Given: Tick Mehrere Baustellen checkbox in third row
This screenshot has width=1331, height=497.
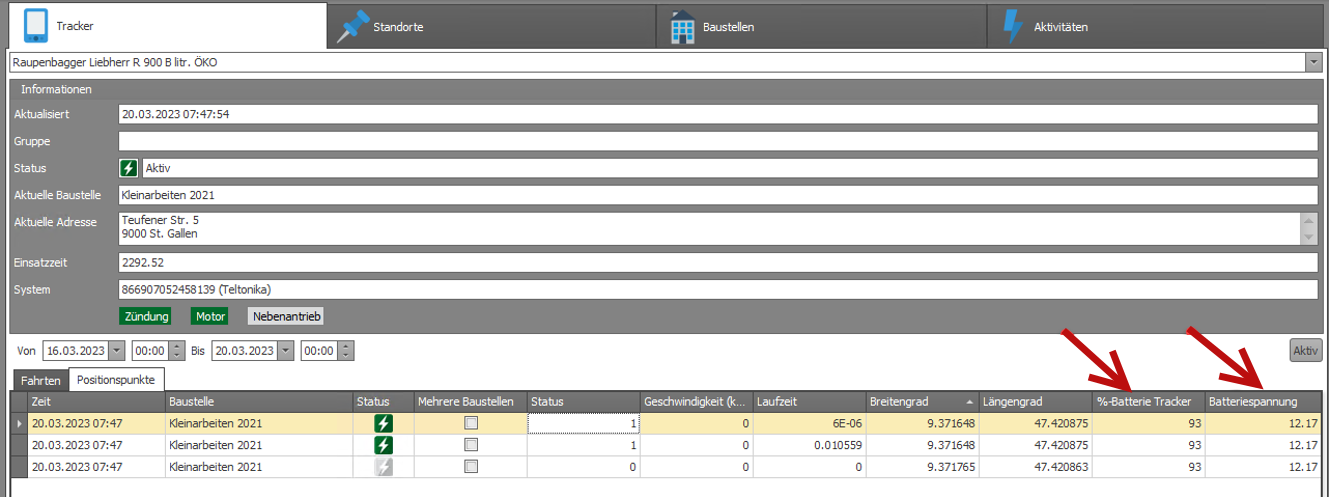Looking at the screenshot, I should [x=471, y=467].
